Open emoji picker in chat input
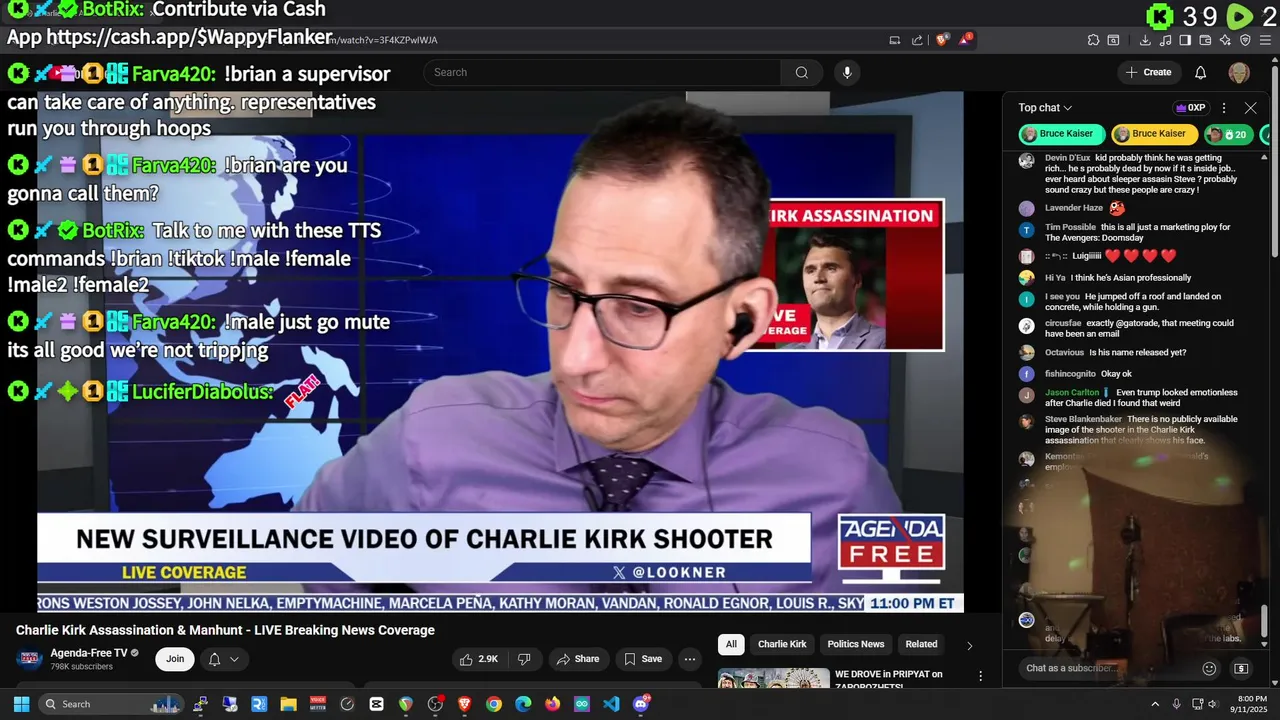This screenshot has height=720, width=1280. (1209, 668)
